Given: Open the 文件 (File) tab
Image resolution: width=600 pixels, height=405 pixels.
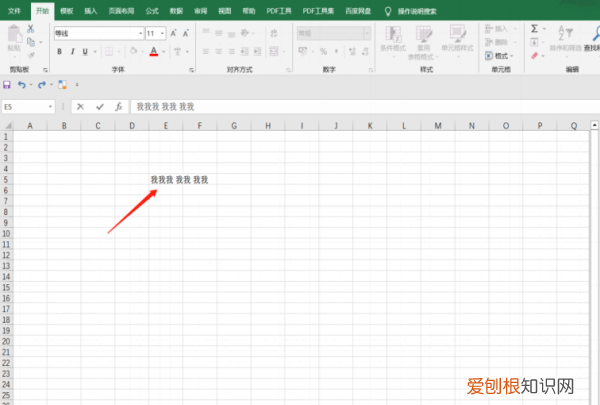Looking at the screenshot, I should [14, 11].
